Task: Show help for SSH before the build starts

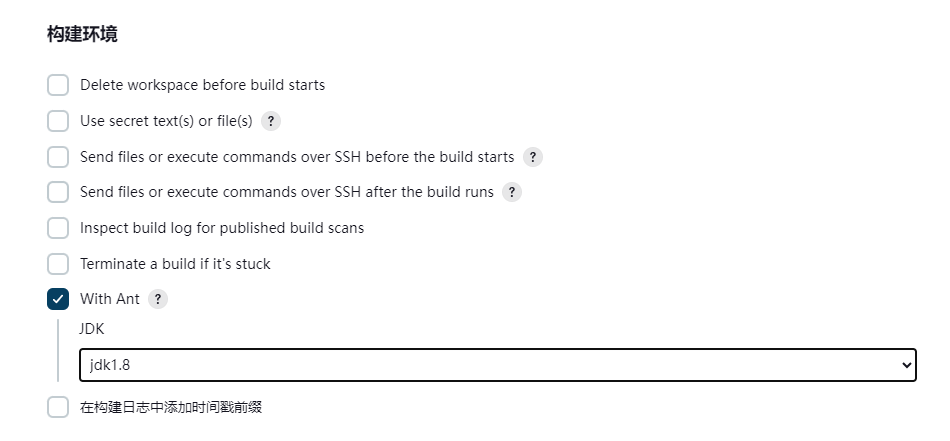Action: 533,157
